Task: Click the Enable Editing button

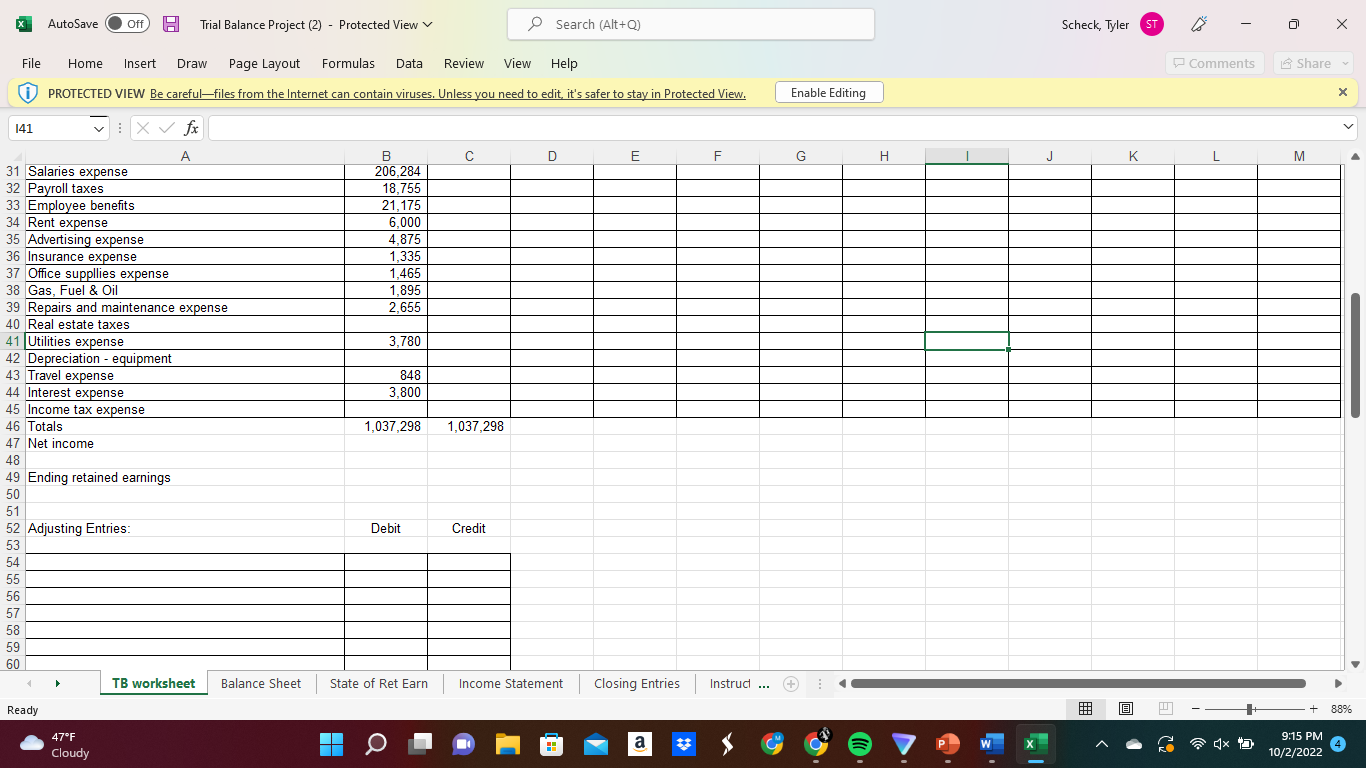Action: pos(830,92)
